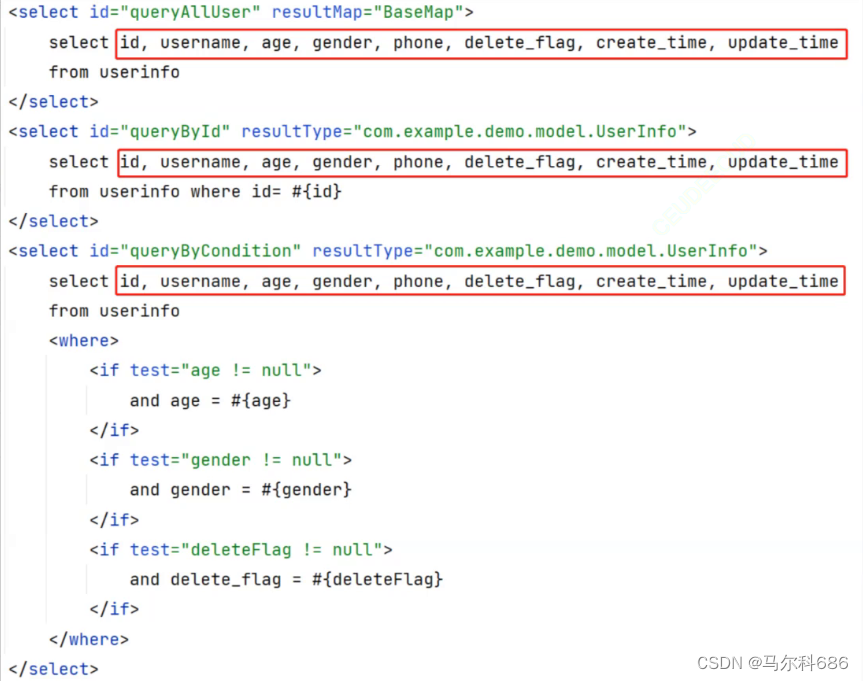
Task: Click the <if test="gender != null"> line
Action: point(221,460)
